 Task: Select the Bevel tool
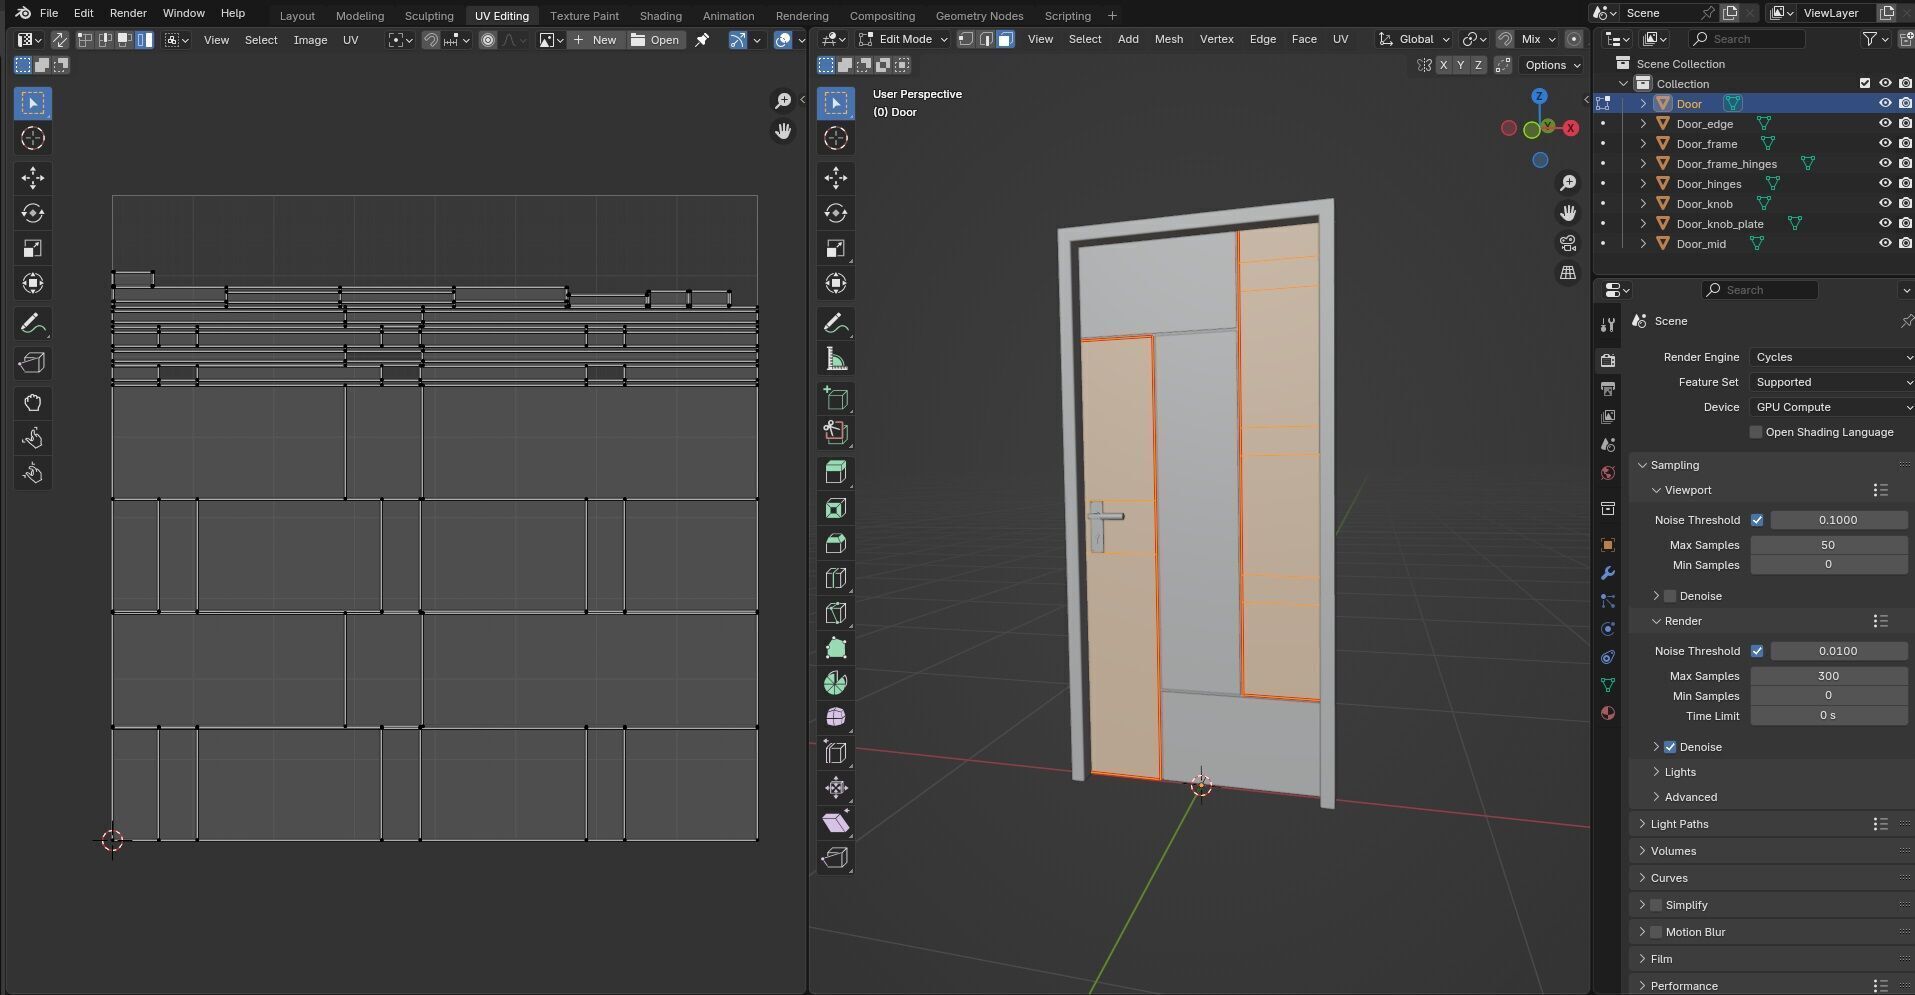pyautogui.click(x=836, y=543)
